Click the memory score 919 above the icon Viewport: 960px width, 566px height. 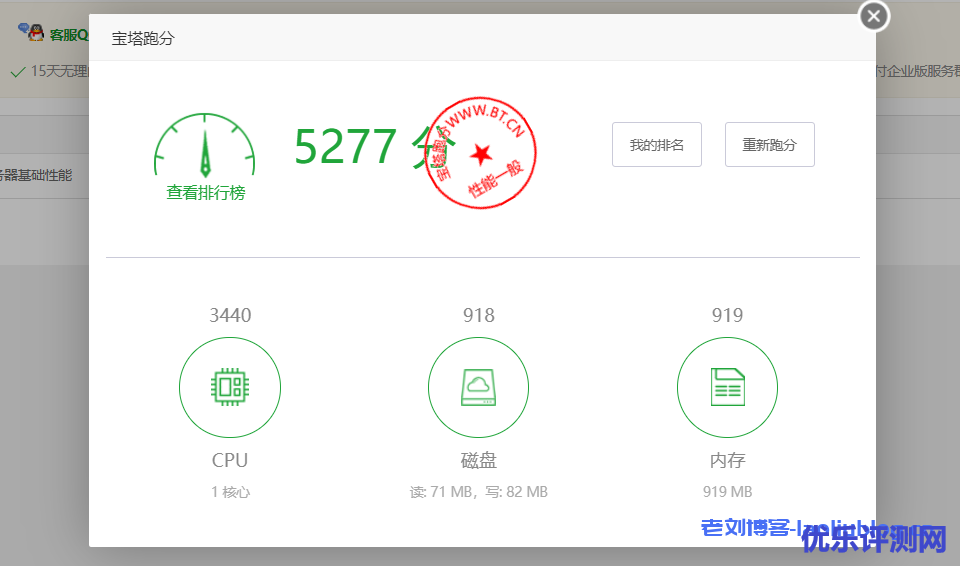727,315
